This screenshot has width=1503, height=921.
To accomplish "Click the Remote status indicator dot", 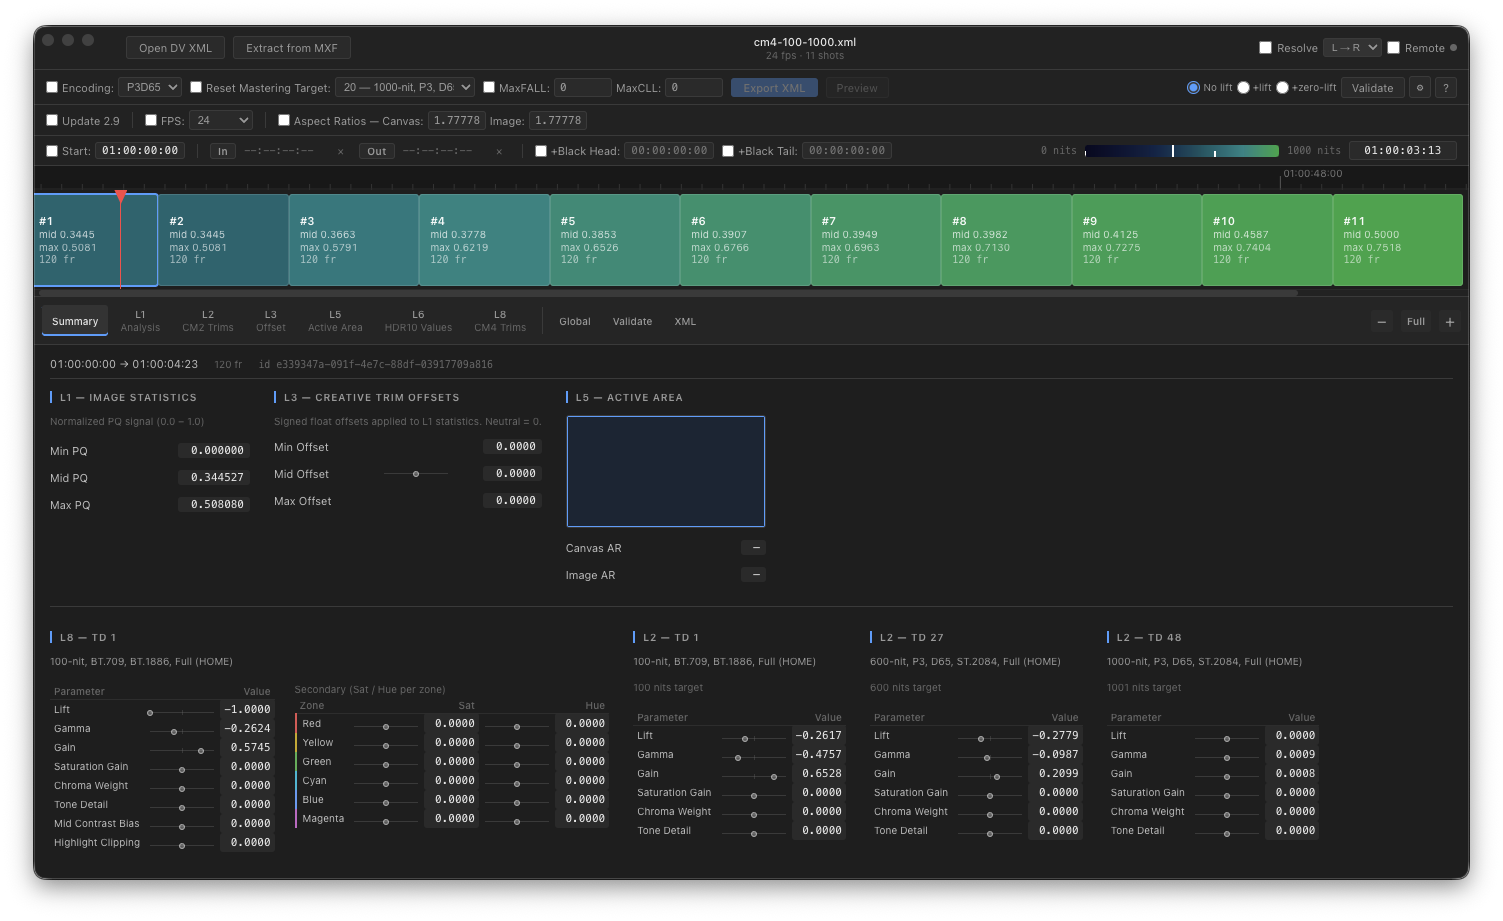I will 1451,47.
